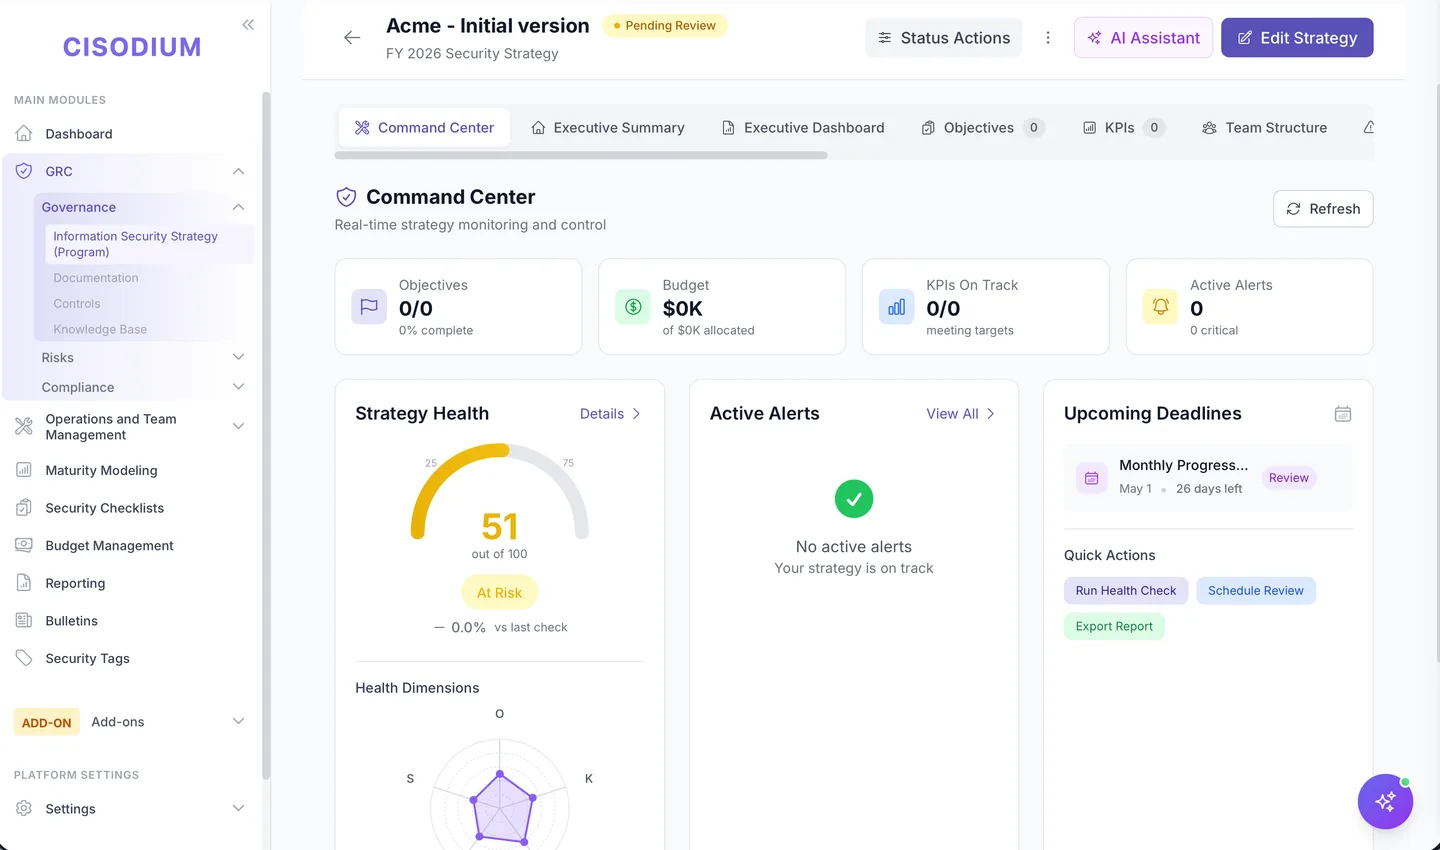
Task: Expand the Settings menu
Action: pyautogui.click(x=238, y=808)
